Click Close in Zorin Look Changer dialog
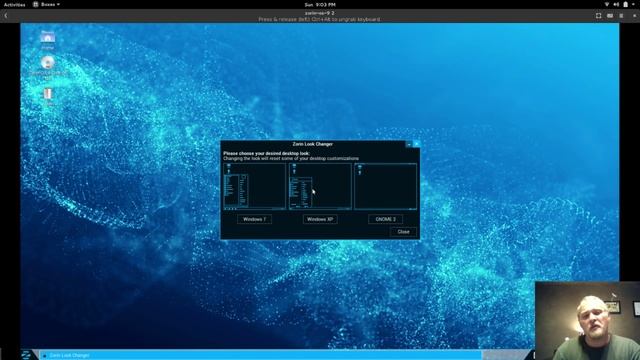The width and height of the screenshot is (640, 360). 403,231
